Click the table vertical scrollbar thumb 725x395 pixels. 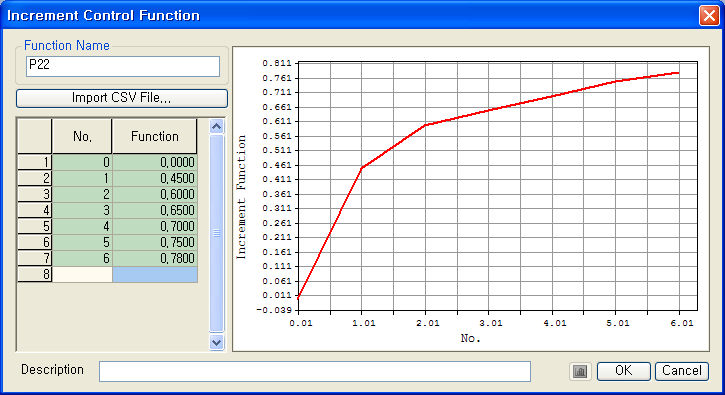(x=216, y=233)
